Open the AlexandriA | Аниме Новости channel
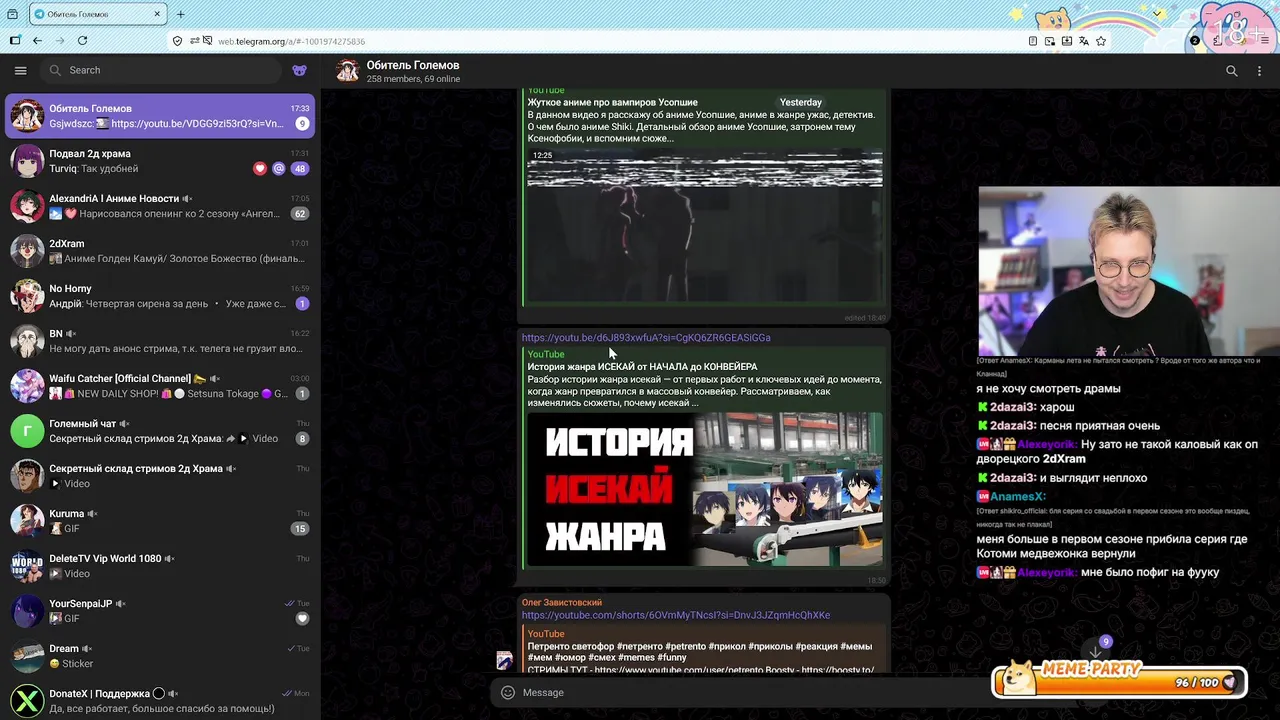The height and width of the screenshot is (720, 1280). tap(160, 206)
